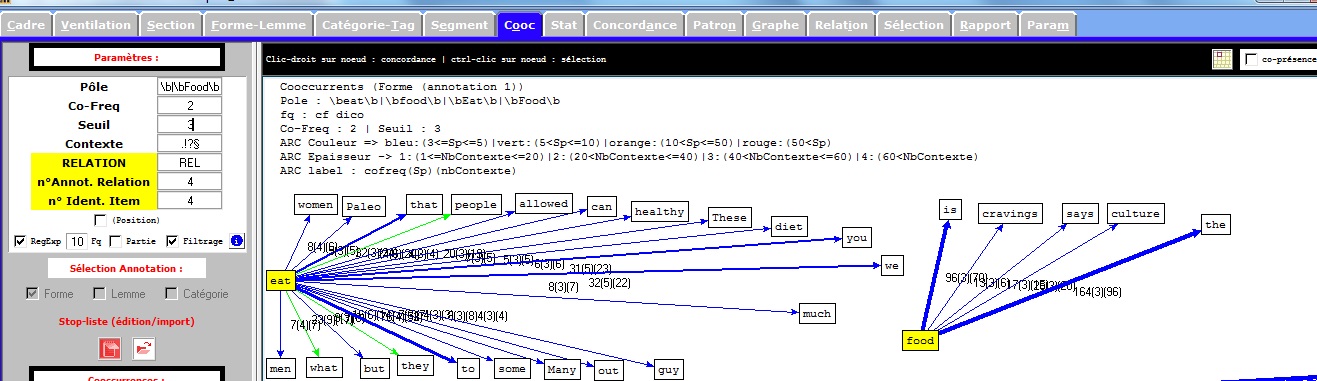Image resolution: width=1317 pixels, height=381 pixels.
Task: Click the stop-list import folder icon
Action: [x=145, y=348]
